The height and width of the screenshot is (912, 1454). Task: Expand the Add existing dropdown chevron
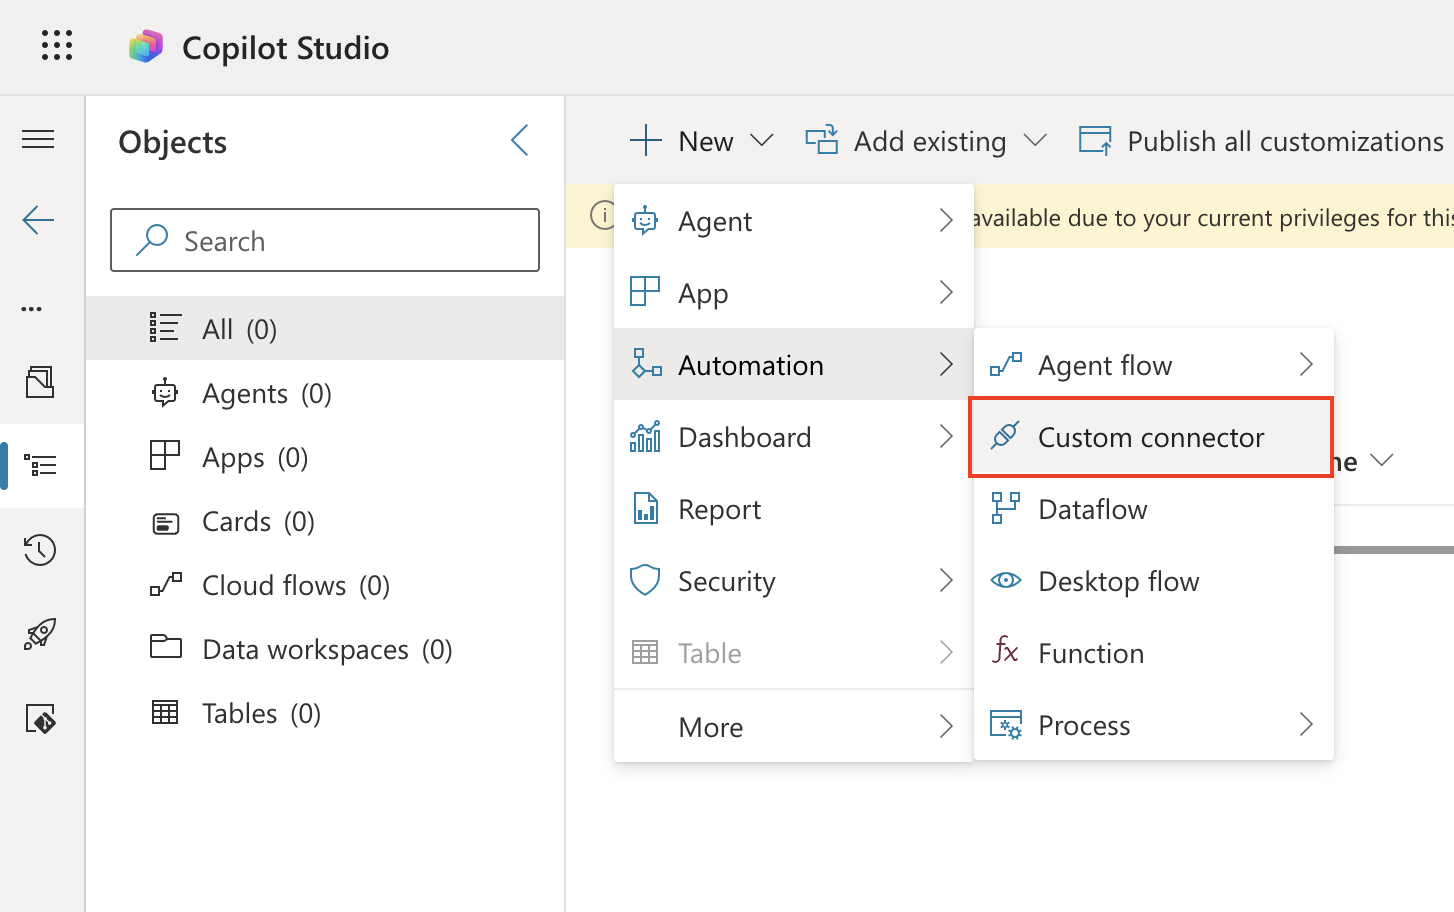pyautogui.click(x=1035, y=141)
